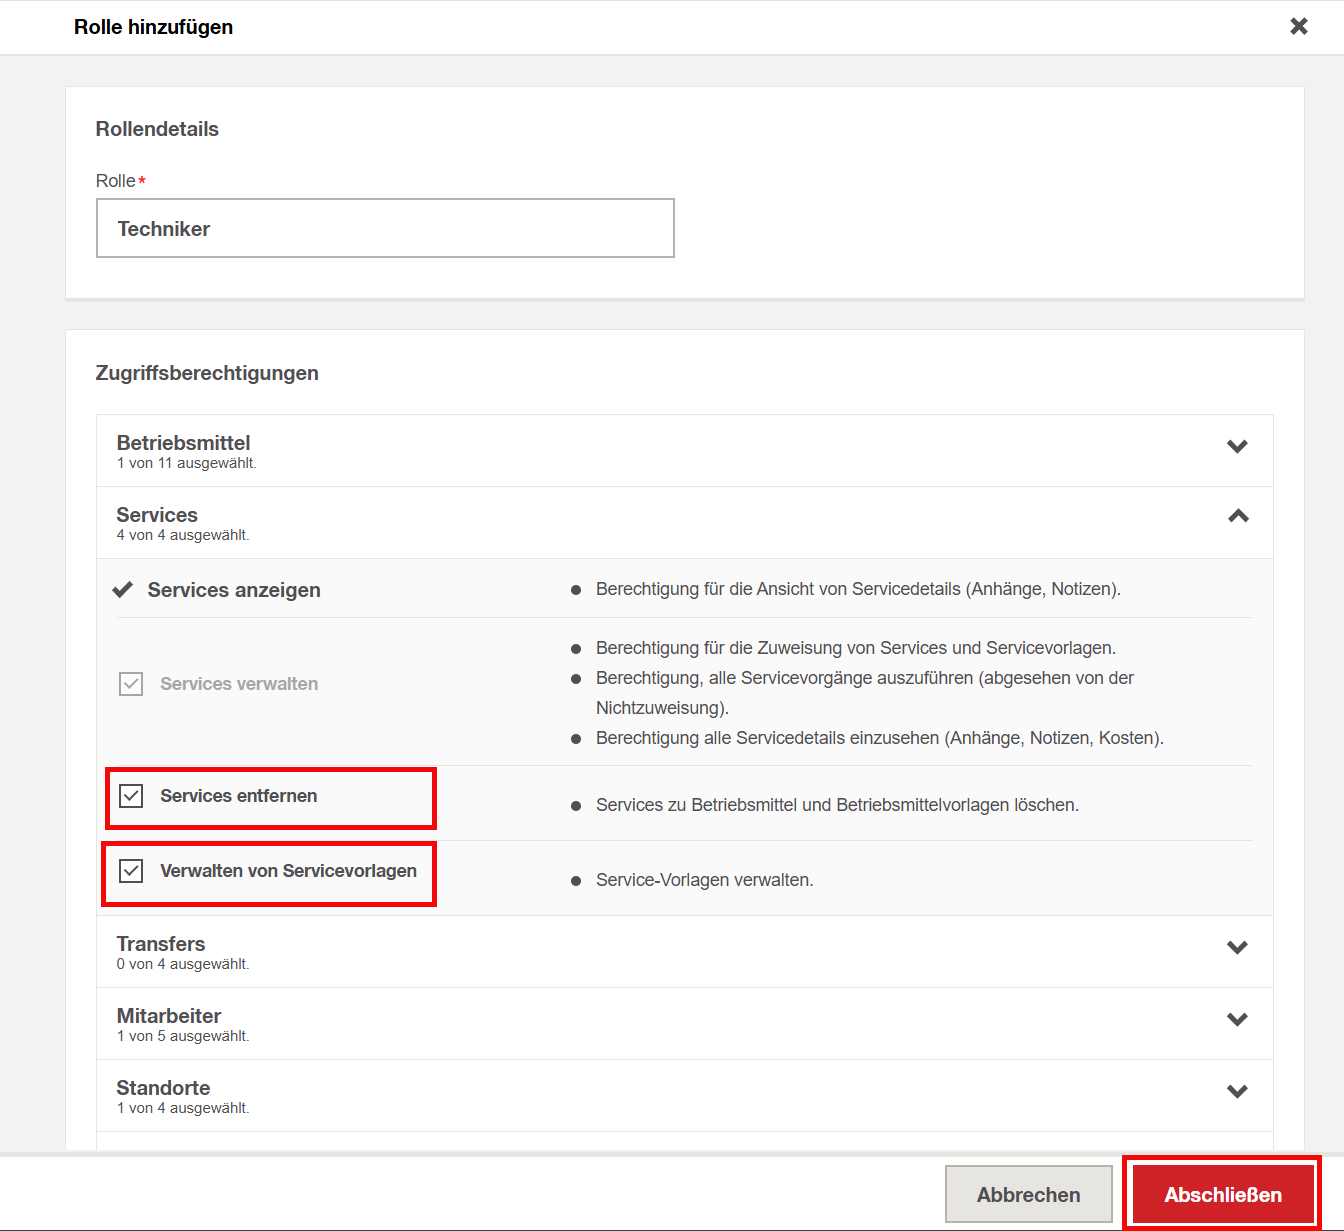Expand the Betriebsmittel permissions section

point(1237,446)
